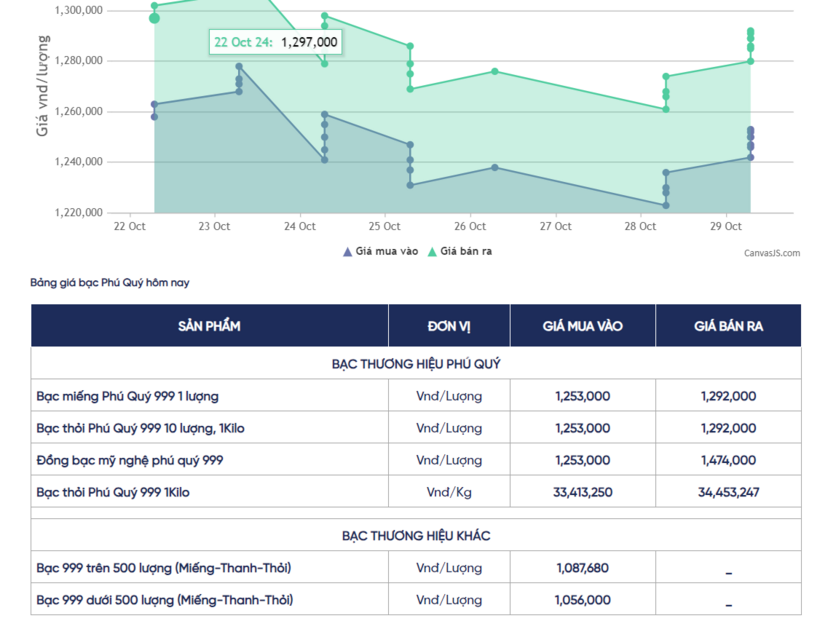Click the 1,220,000 y-axis label
820x629 pixels.
[x=78, y=212]
